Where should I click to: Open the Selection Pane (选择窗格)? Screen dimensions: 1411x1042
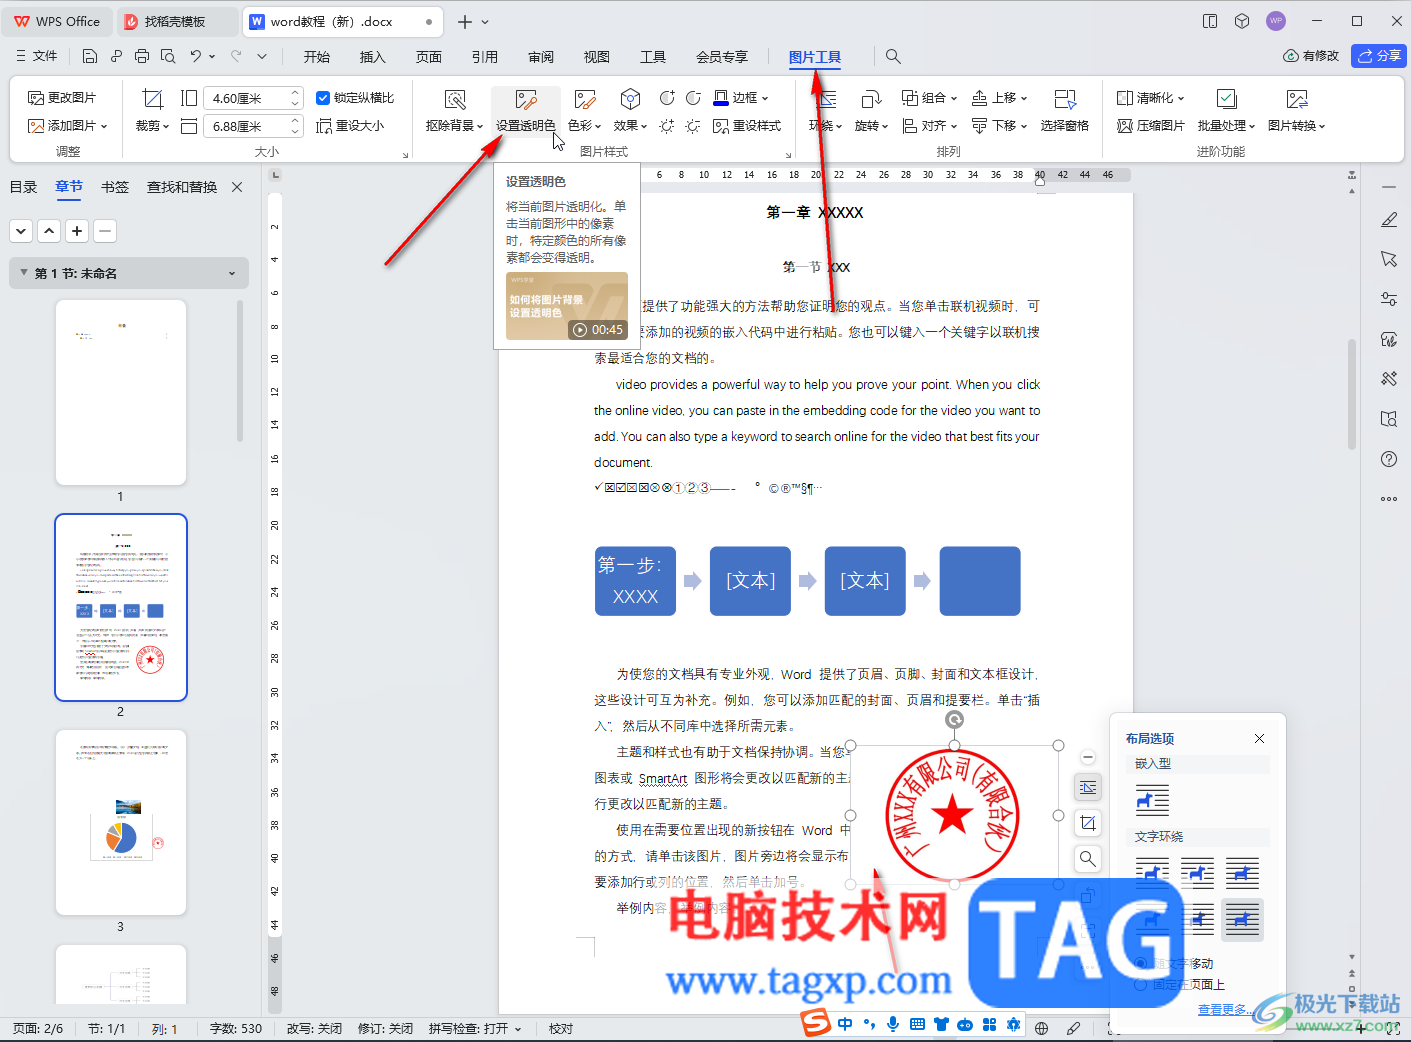1065,110
